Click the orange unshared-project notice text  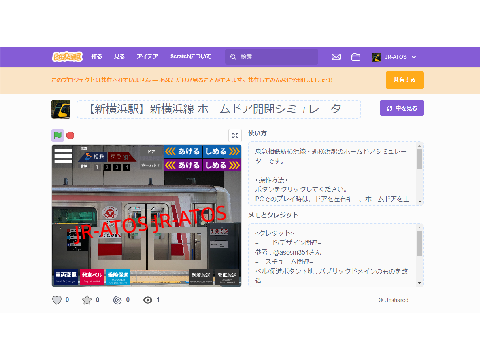[x=192, y=80]
